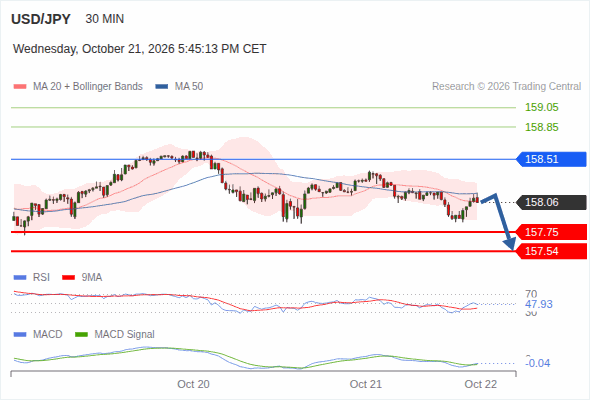
Task: Click the RSI 70 level label
Action: pos(531,294)
